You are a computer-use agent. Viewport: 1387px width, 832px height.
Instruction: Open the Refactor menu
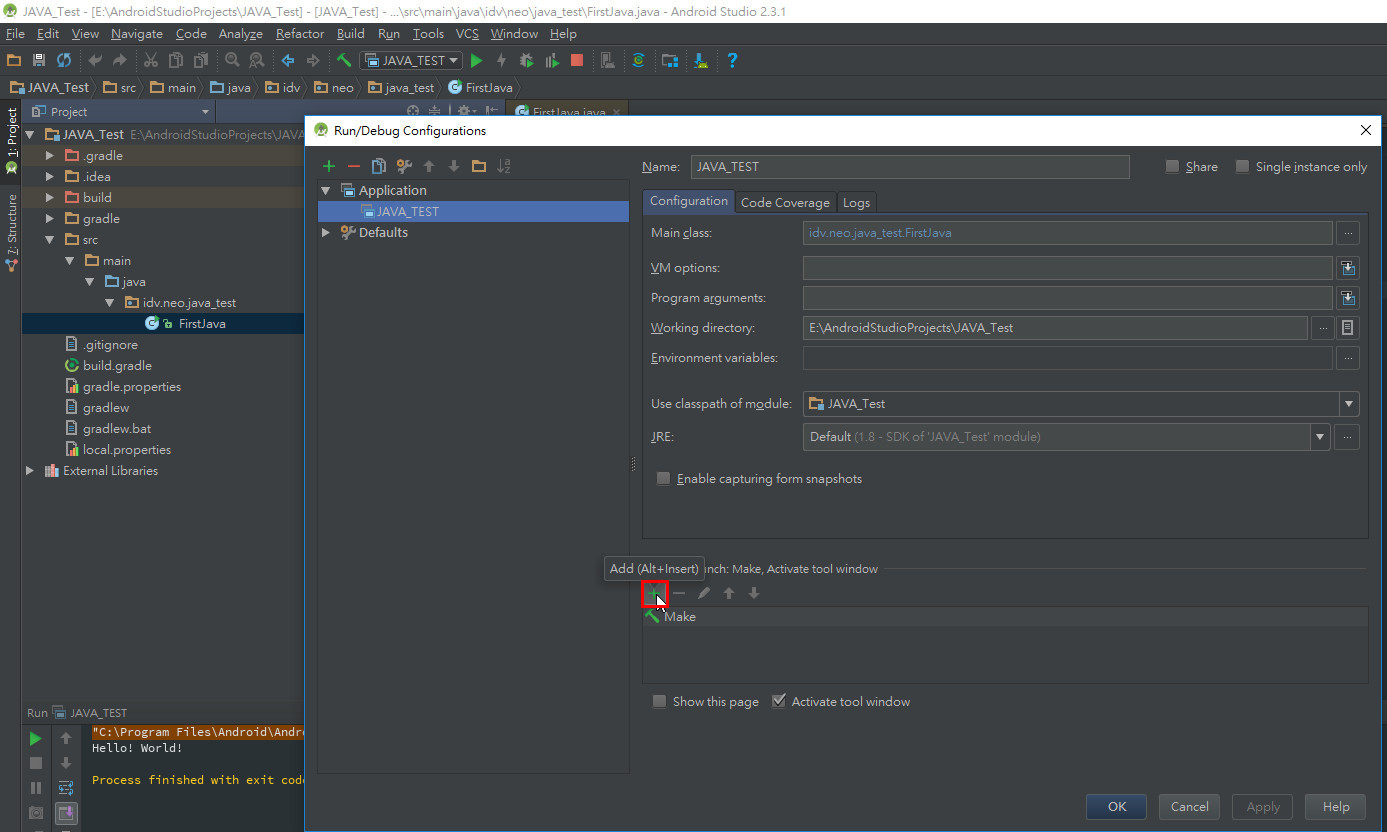coord(300,34)
